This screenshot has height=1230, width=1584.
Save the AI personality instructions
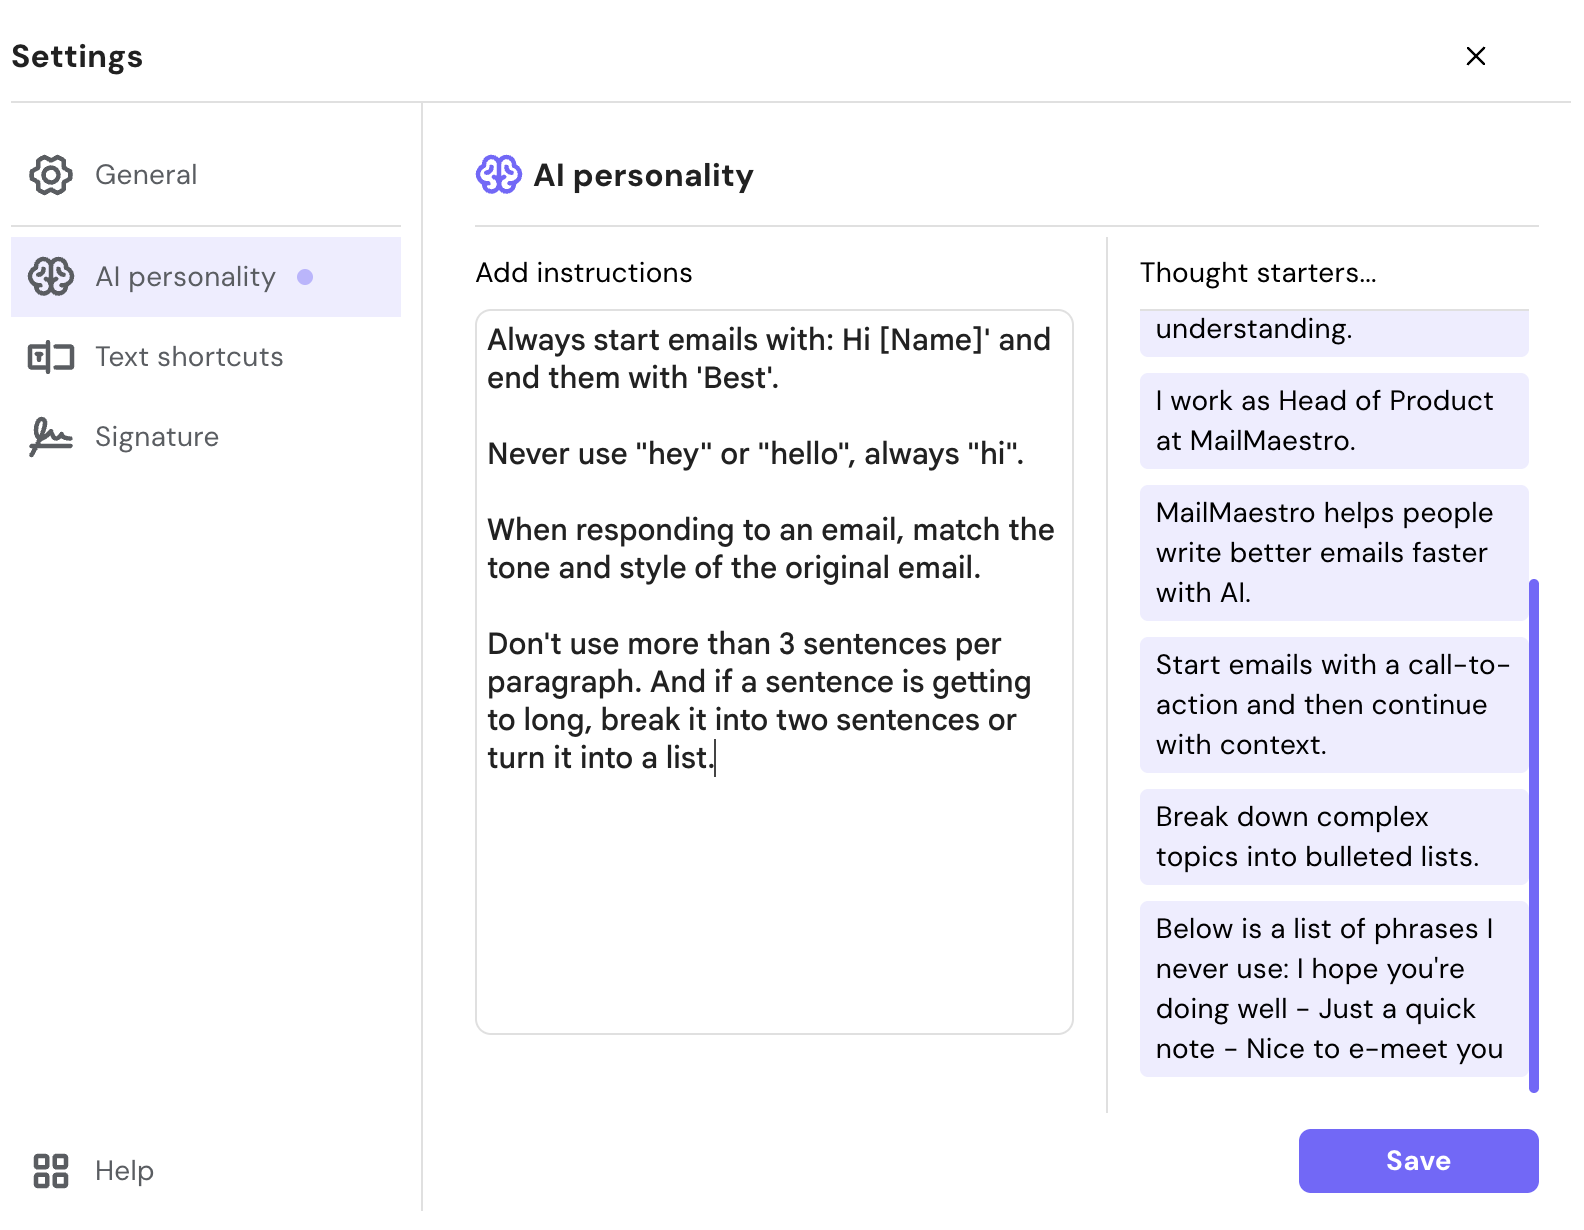pos(1417,1161)
